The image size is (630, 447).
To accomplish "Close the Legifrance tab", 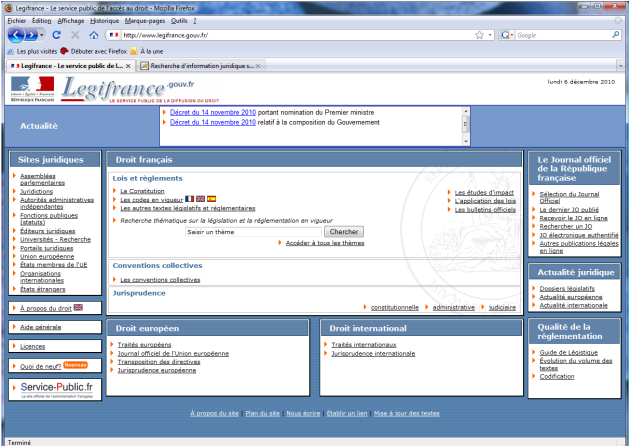I will tap(128, 66).
